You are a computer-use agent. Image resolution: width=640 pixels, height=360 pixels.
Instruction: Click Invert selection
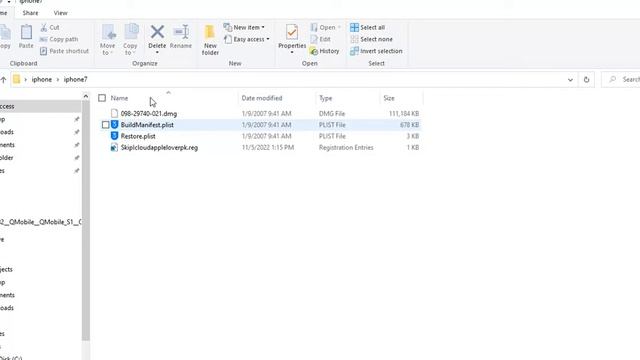pyautogui.click(x=376, y=51)
